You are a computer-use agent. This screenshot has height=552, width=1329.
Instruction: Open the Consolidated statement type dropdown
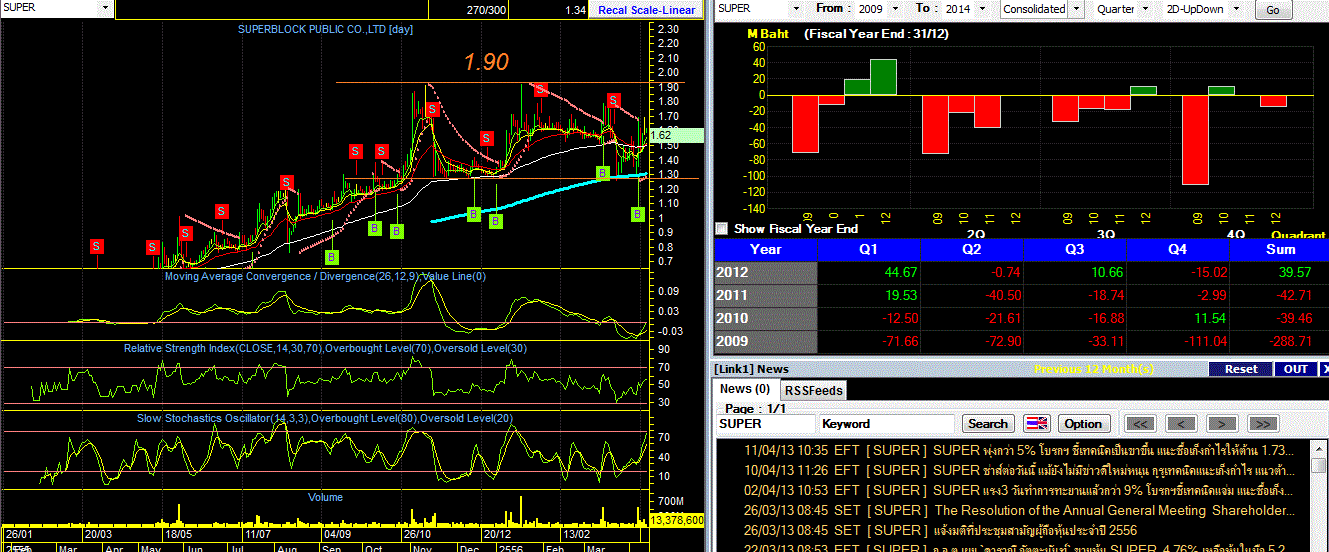[1076, 9]
